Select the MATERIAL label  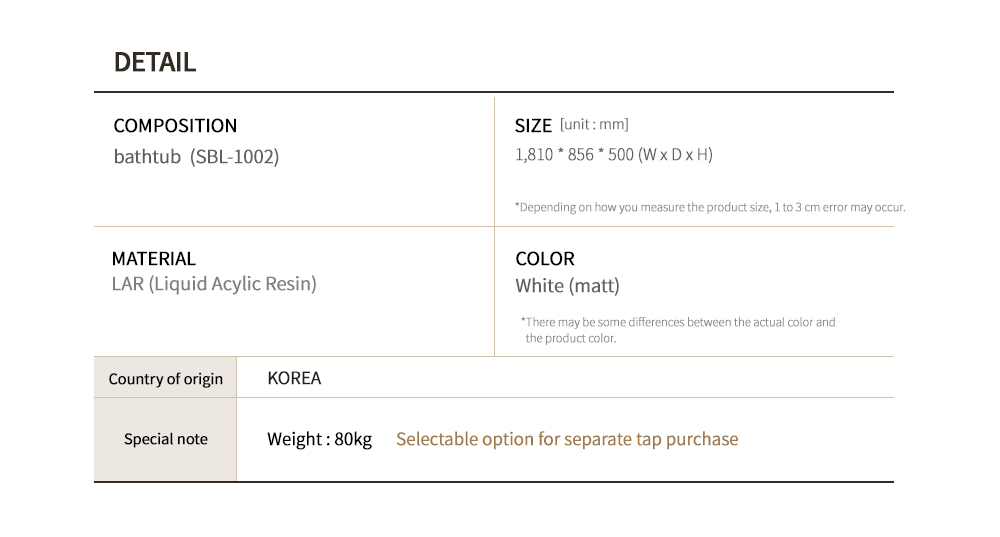click(154, 259)
